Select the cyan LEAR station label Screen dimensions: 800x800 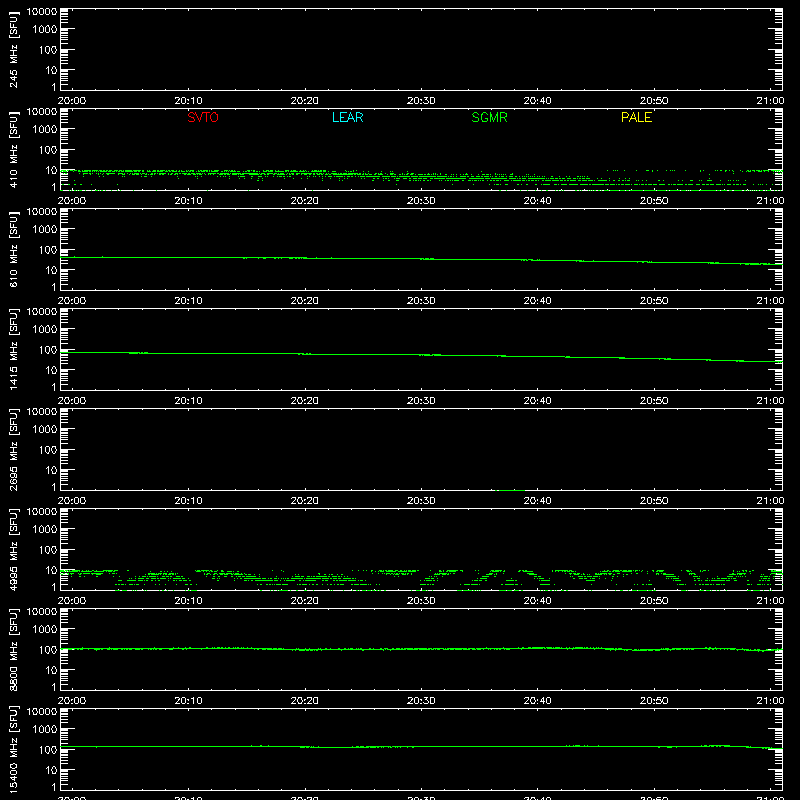pyautogui.click(x=347, y=117)
